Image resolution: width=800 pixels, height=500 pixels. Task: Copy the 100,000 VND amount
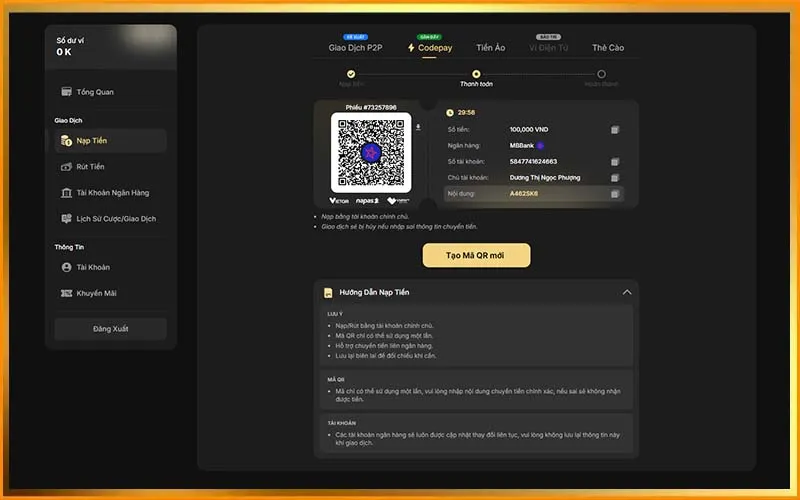[615, 130]
